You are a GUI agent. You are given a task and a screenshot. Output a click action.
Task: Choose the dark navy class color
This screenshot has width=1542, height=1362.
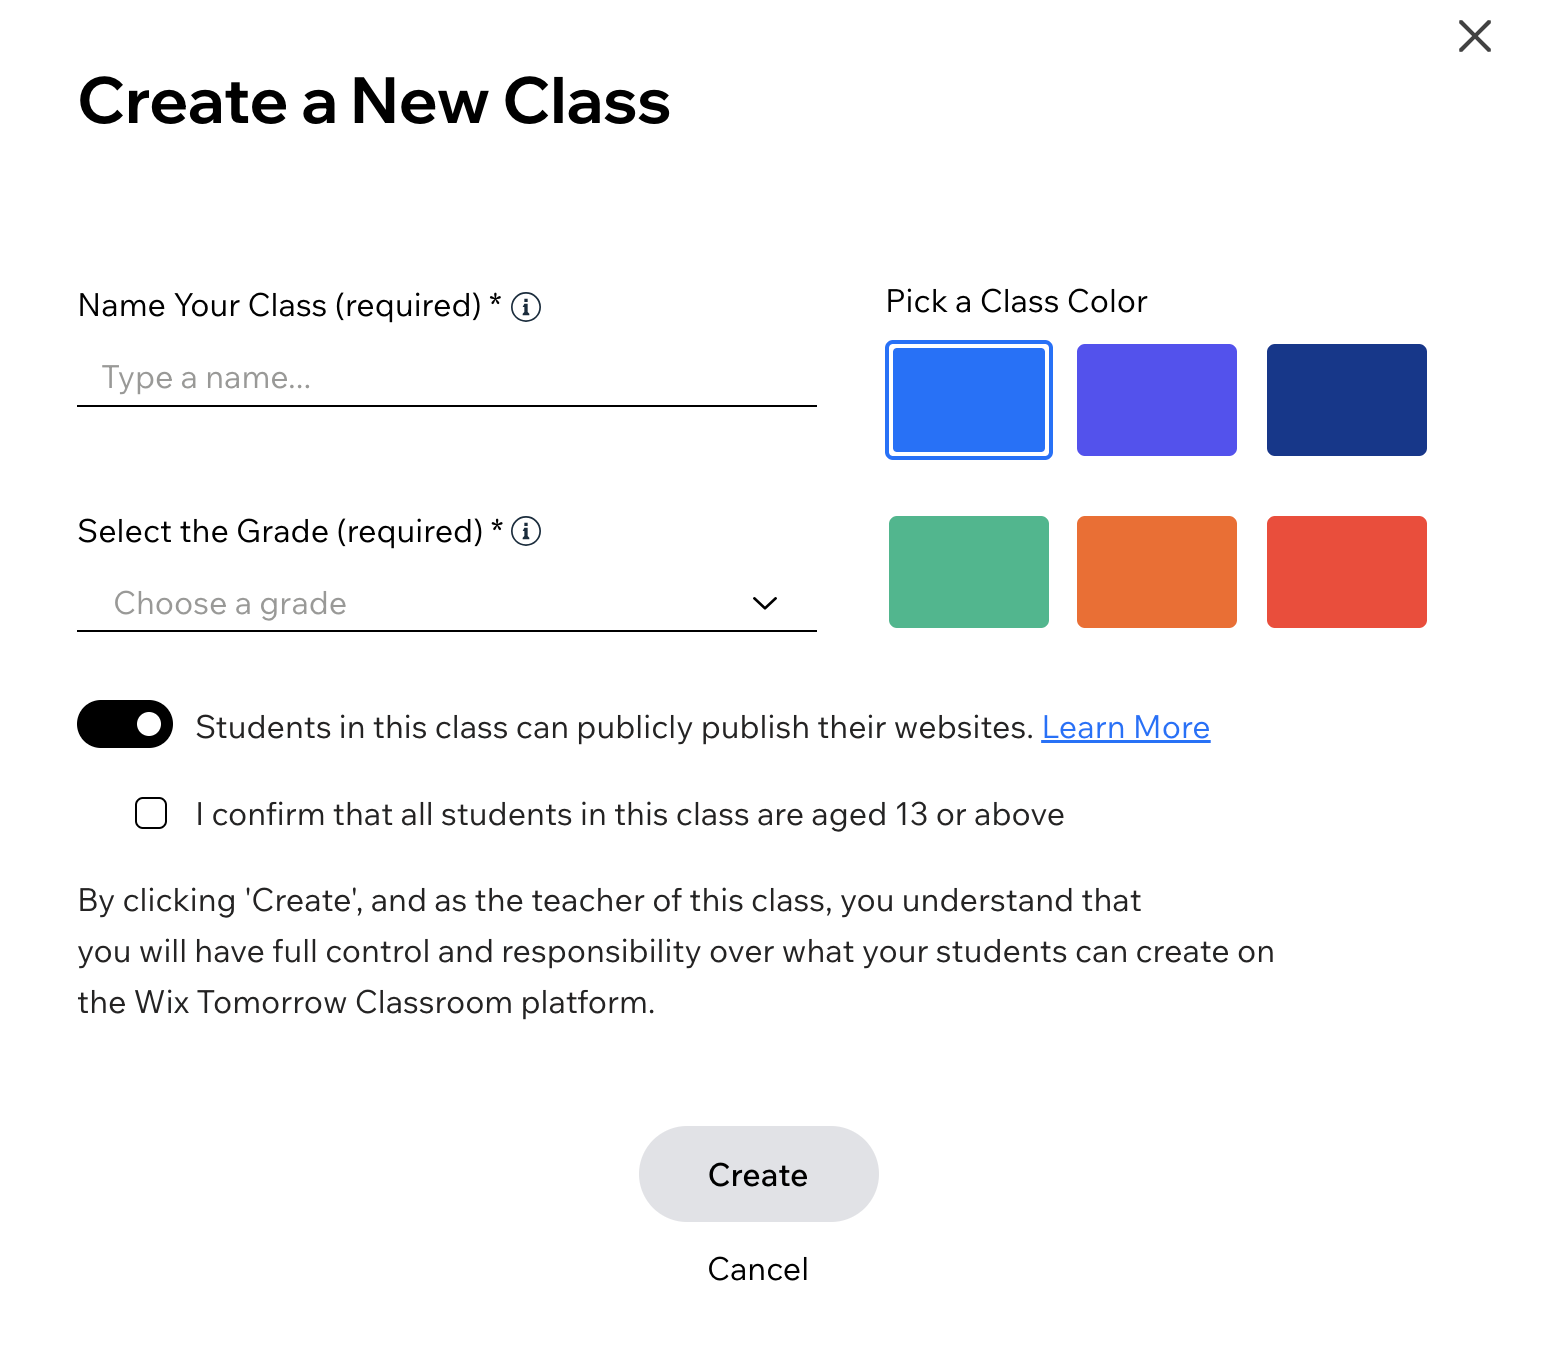coord(1347,400)
